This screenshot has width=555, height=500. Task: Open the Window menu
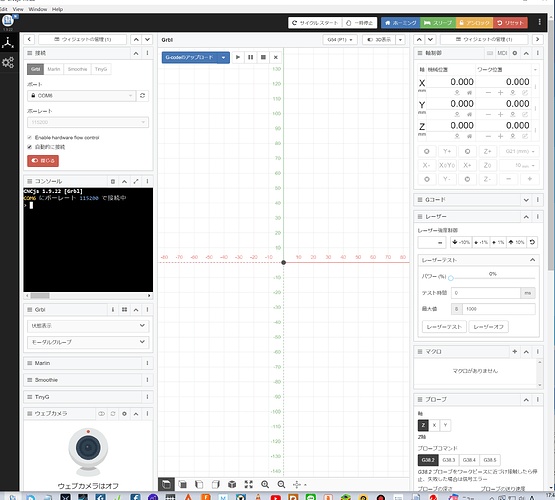38,9
